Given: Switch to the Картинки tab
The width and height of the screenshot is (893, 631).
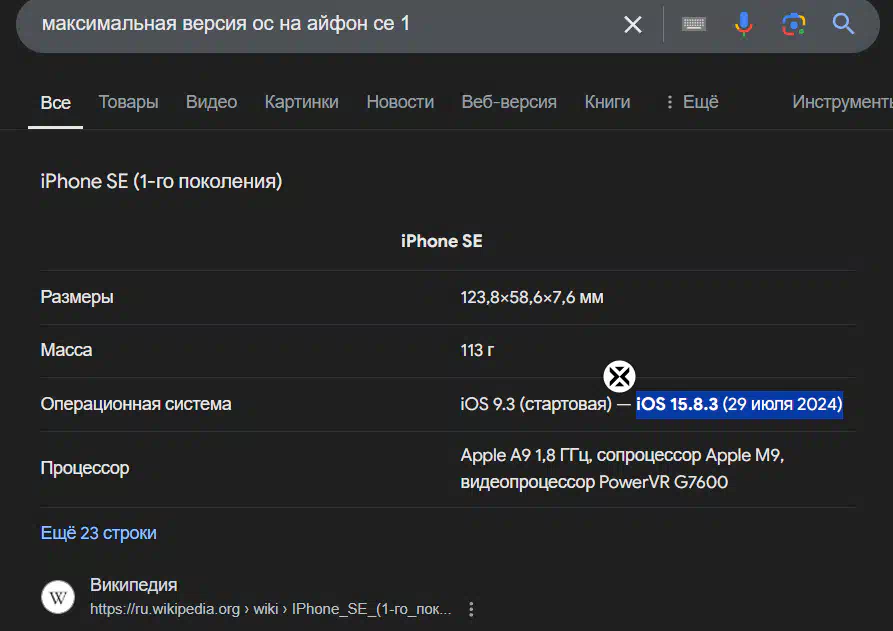Looking at the screenshot, I should click(x=302, y=102).
